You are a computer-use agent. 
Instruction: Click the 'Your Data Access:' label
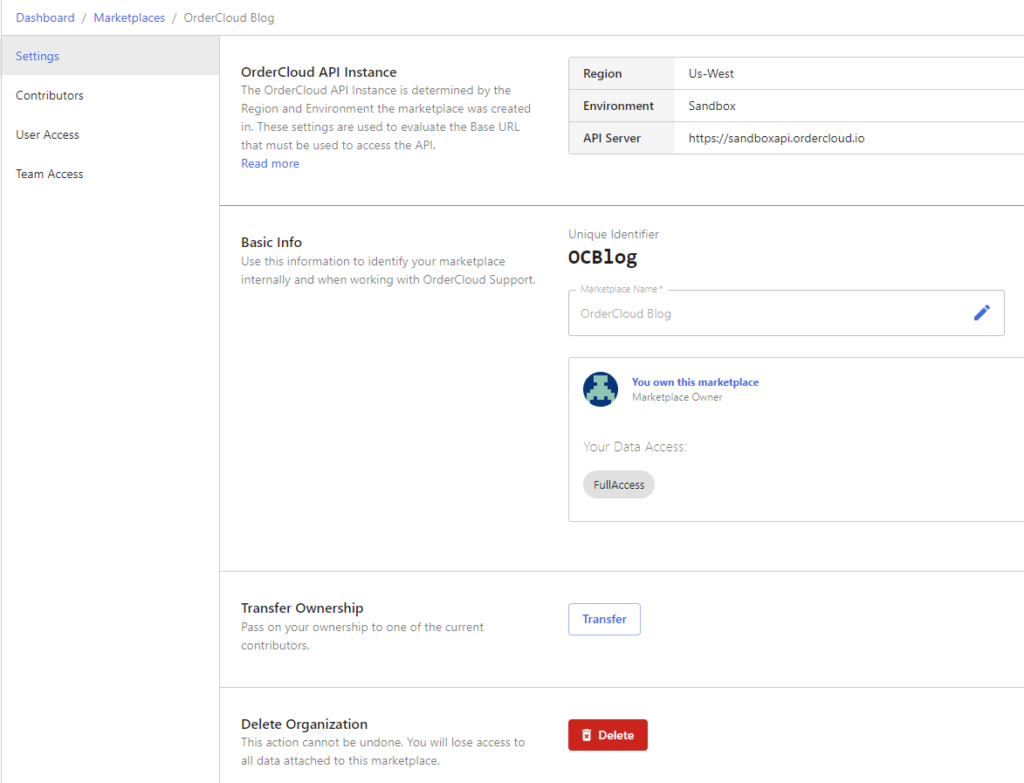tap(635, 447)
